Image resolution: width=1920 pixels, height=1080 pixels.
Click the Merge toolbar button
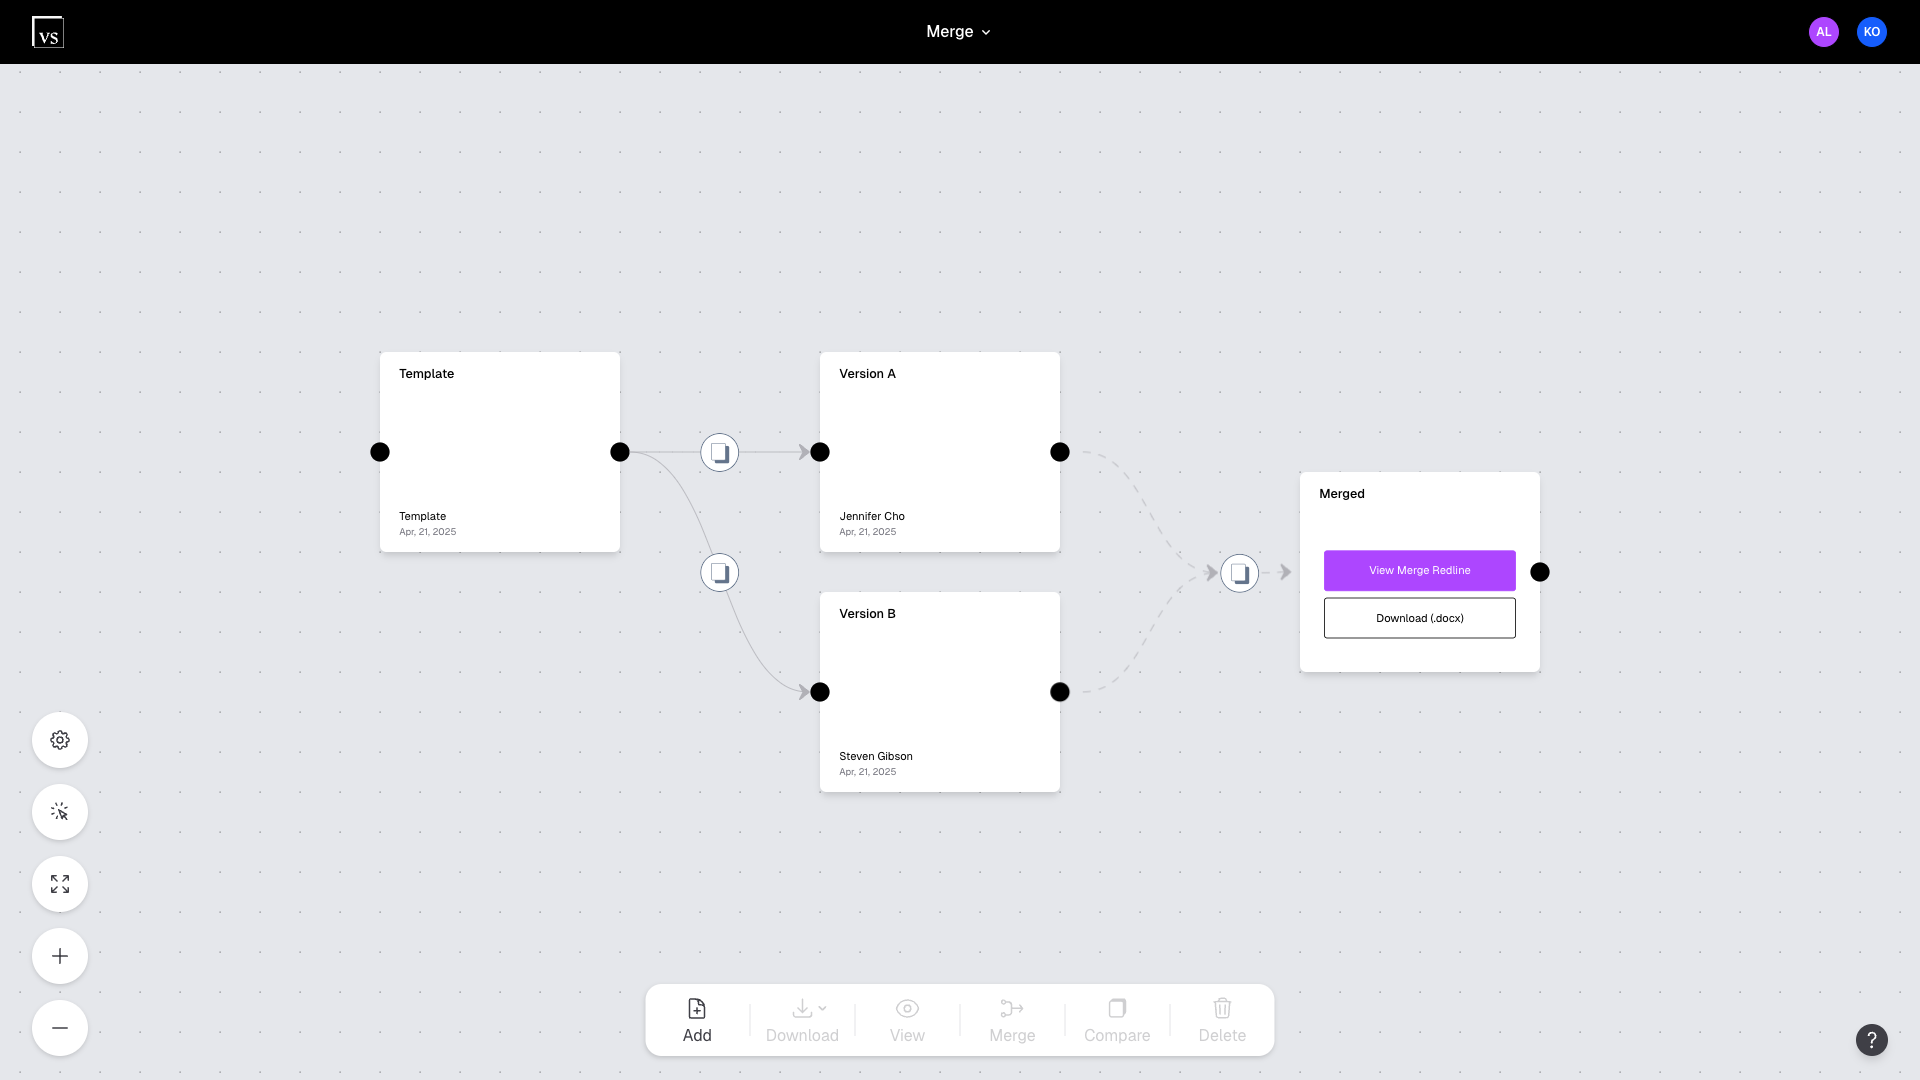(x=1012, y=1020)
